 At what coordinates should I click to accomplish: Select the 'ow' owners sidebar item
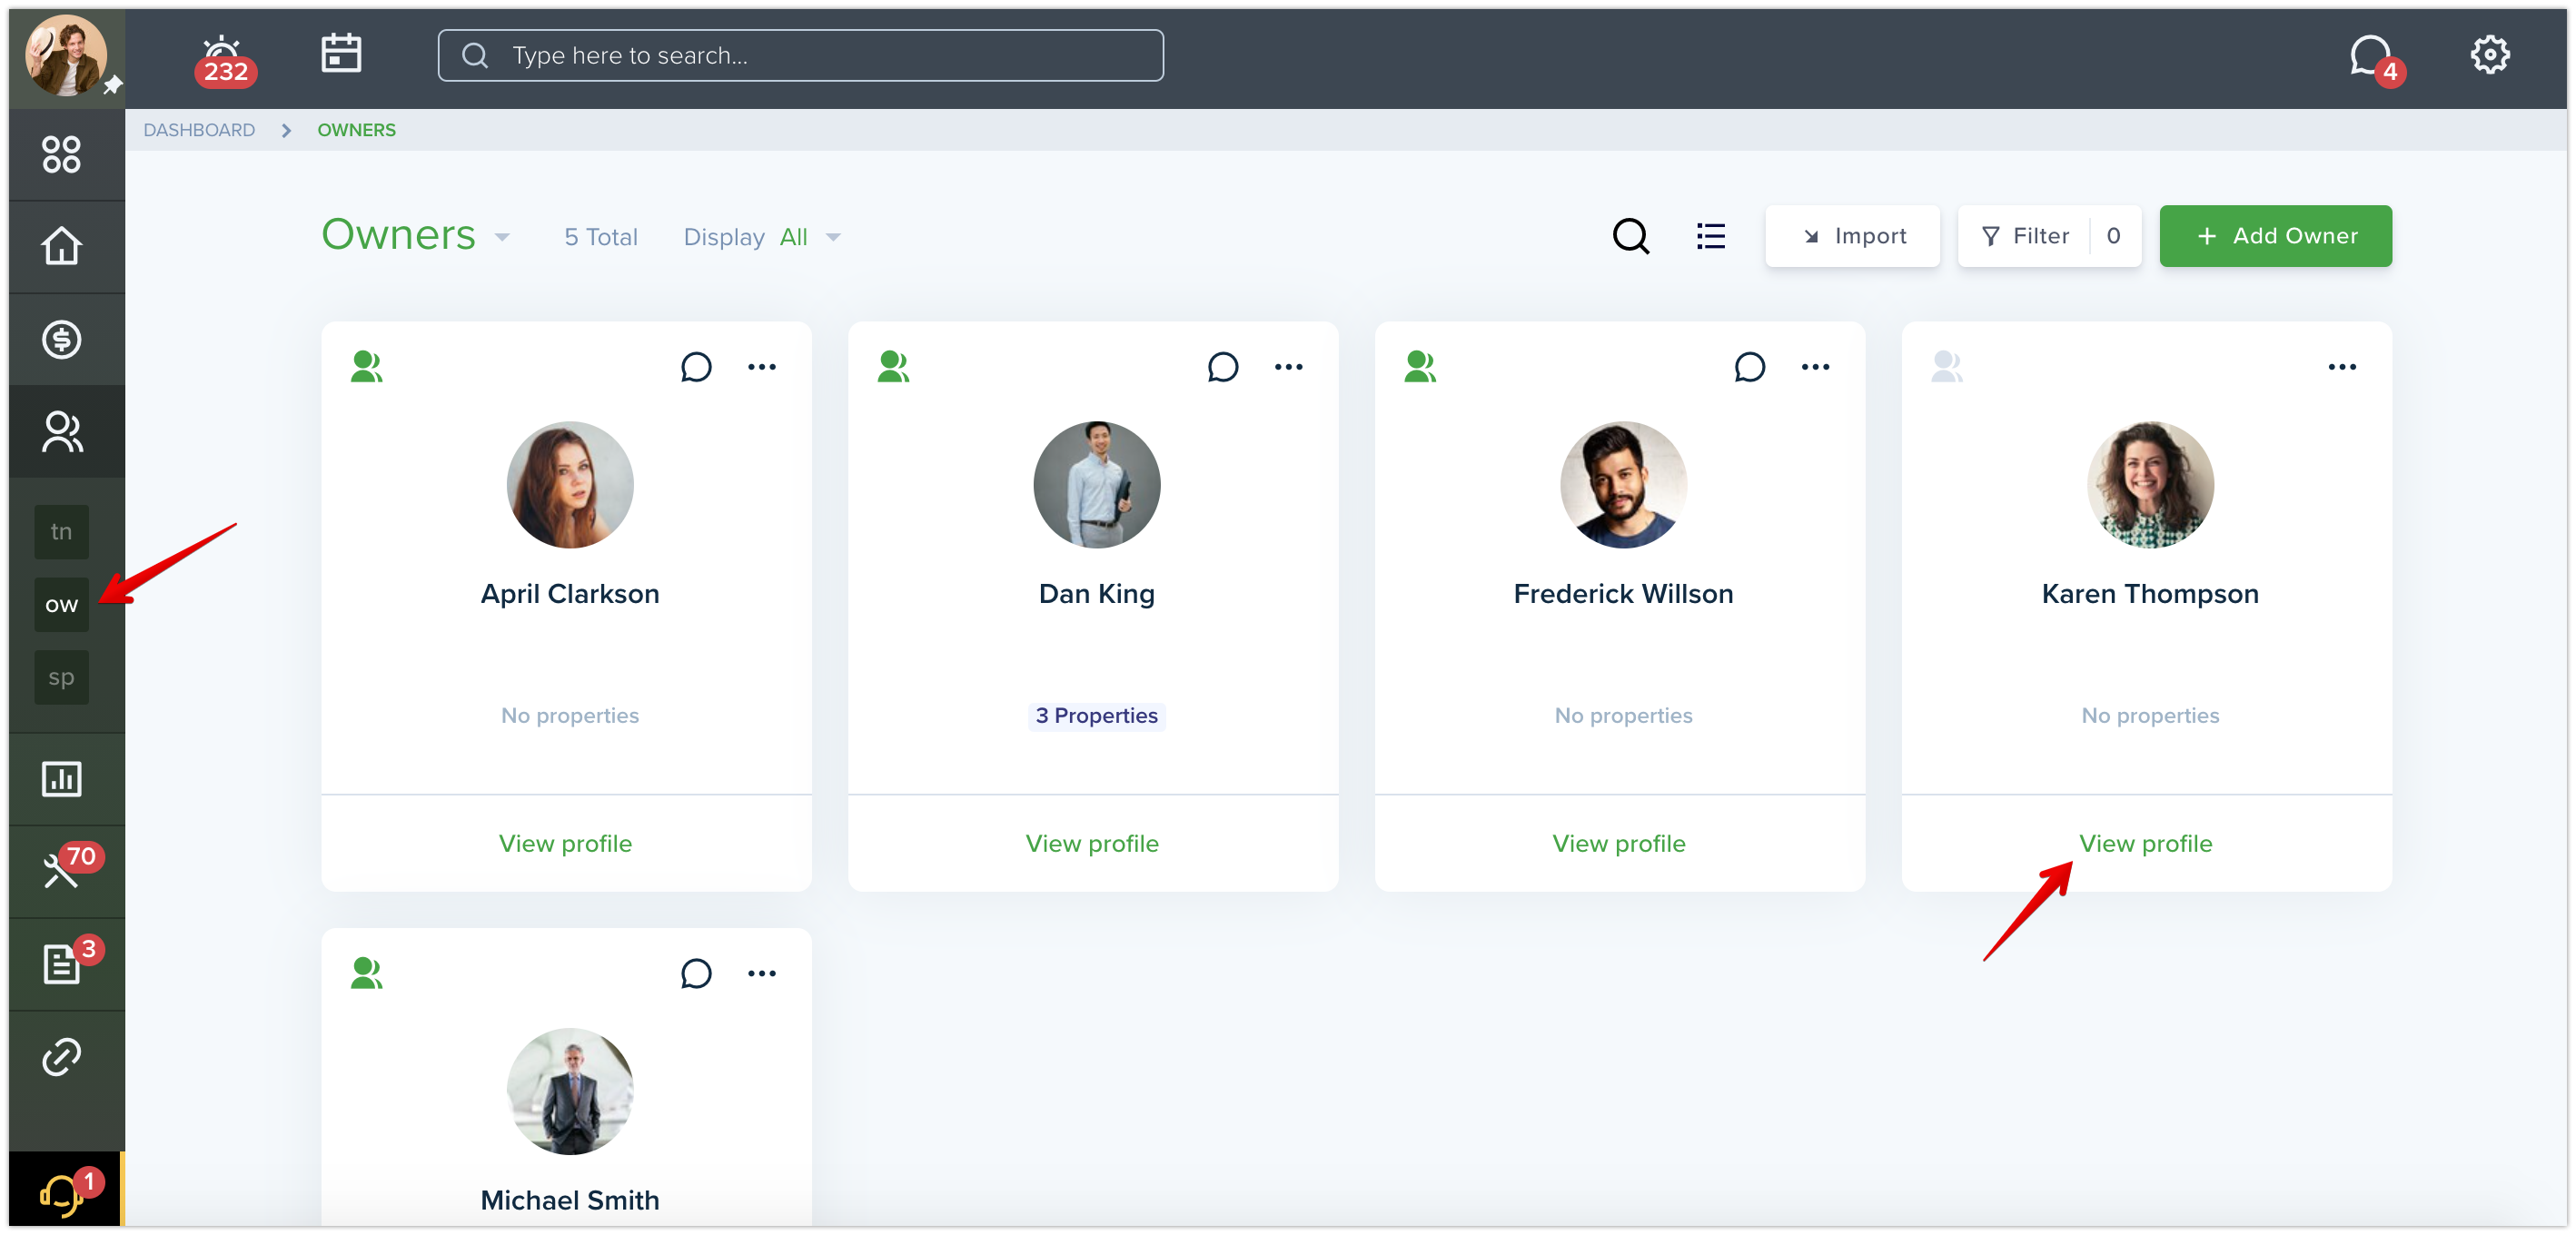61,604
